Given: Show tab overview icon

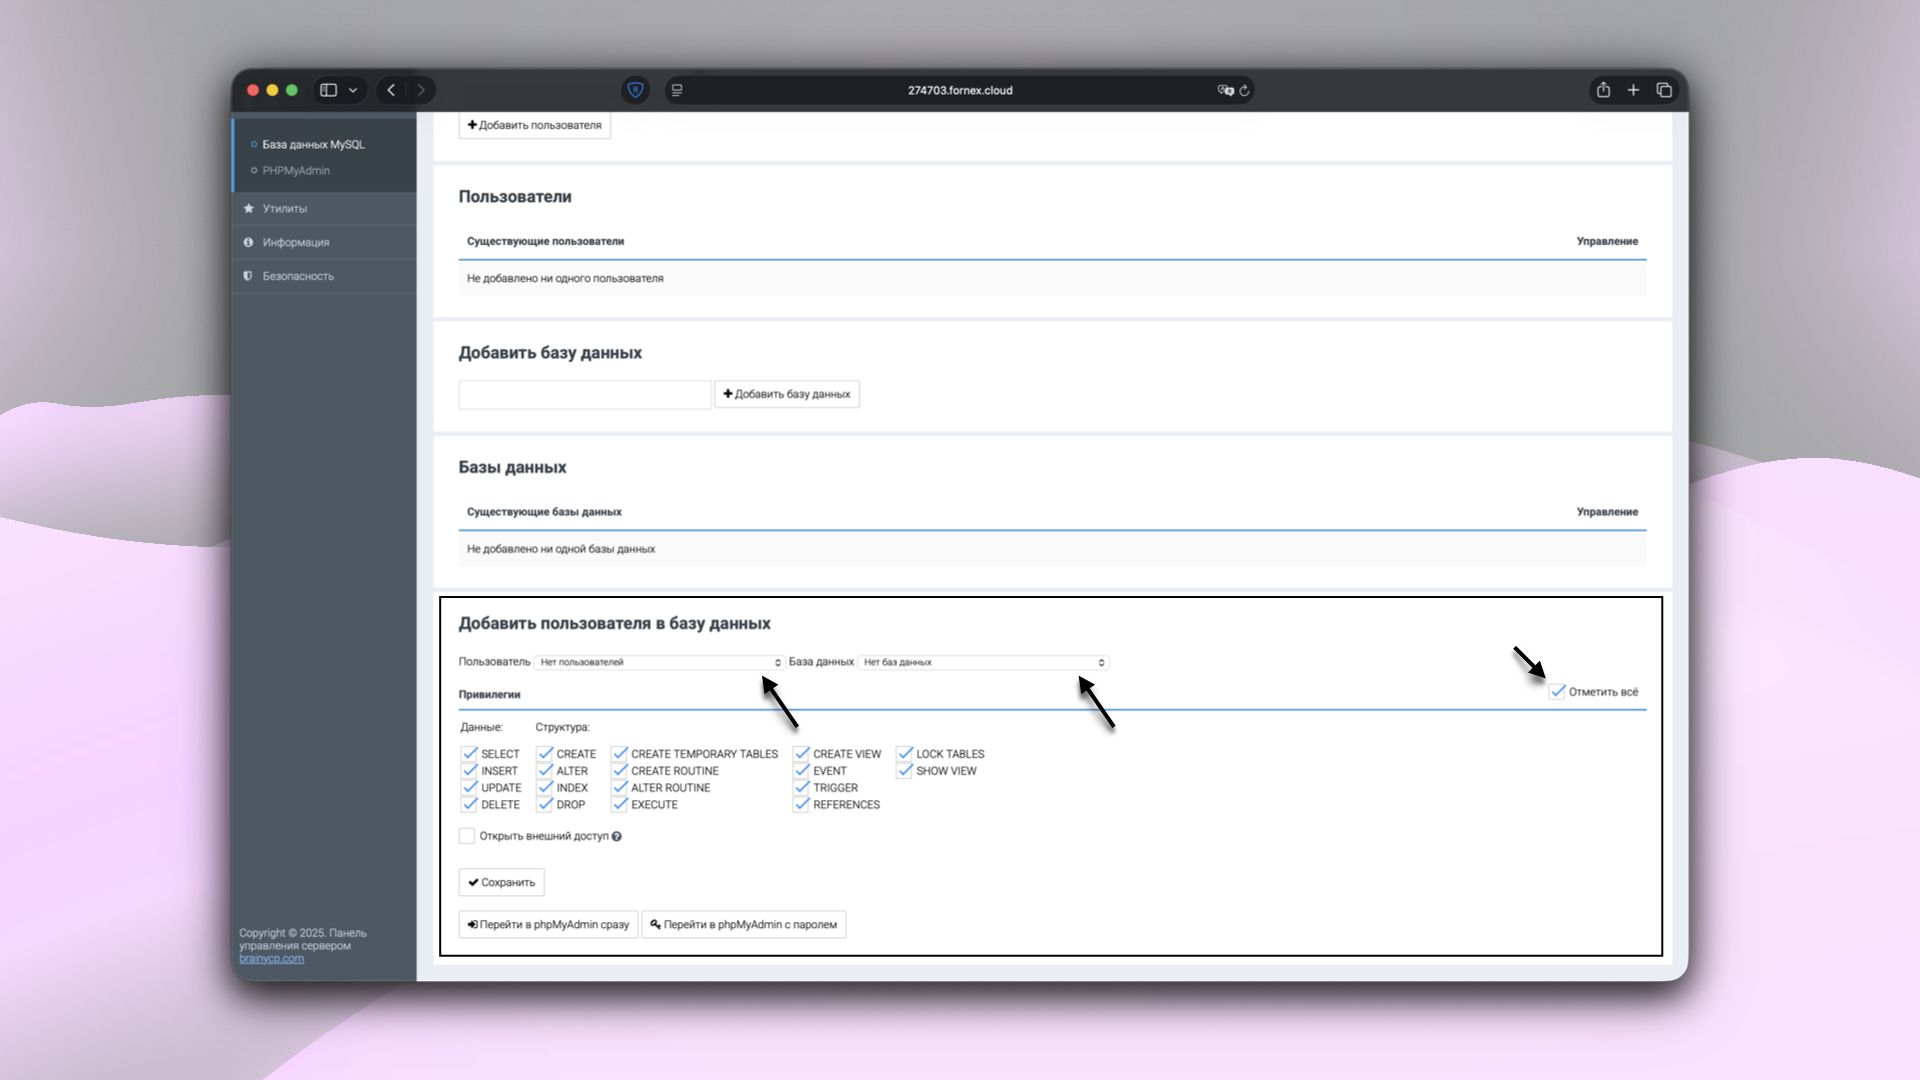Looking at the screenshot, I should point(1664,90).
